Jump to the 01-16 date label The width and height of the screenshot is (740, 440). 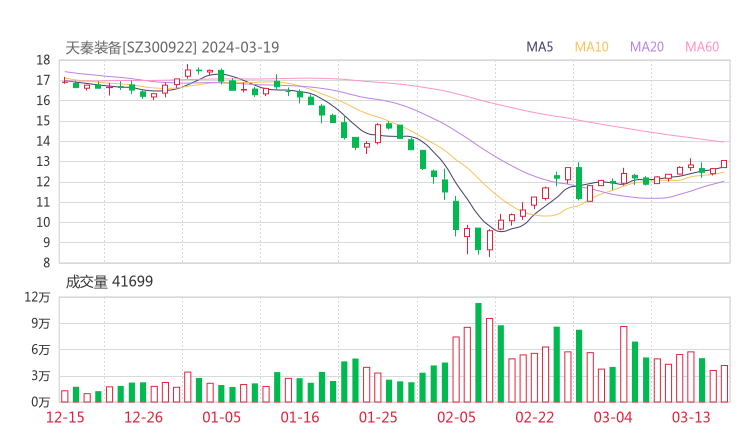click(300, 416)
